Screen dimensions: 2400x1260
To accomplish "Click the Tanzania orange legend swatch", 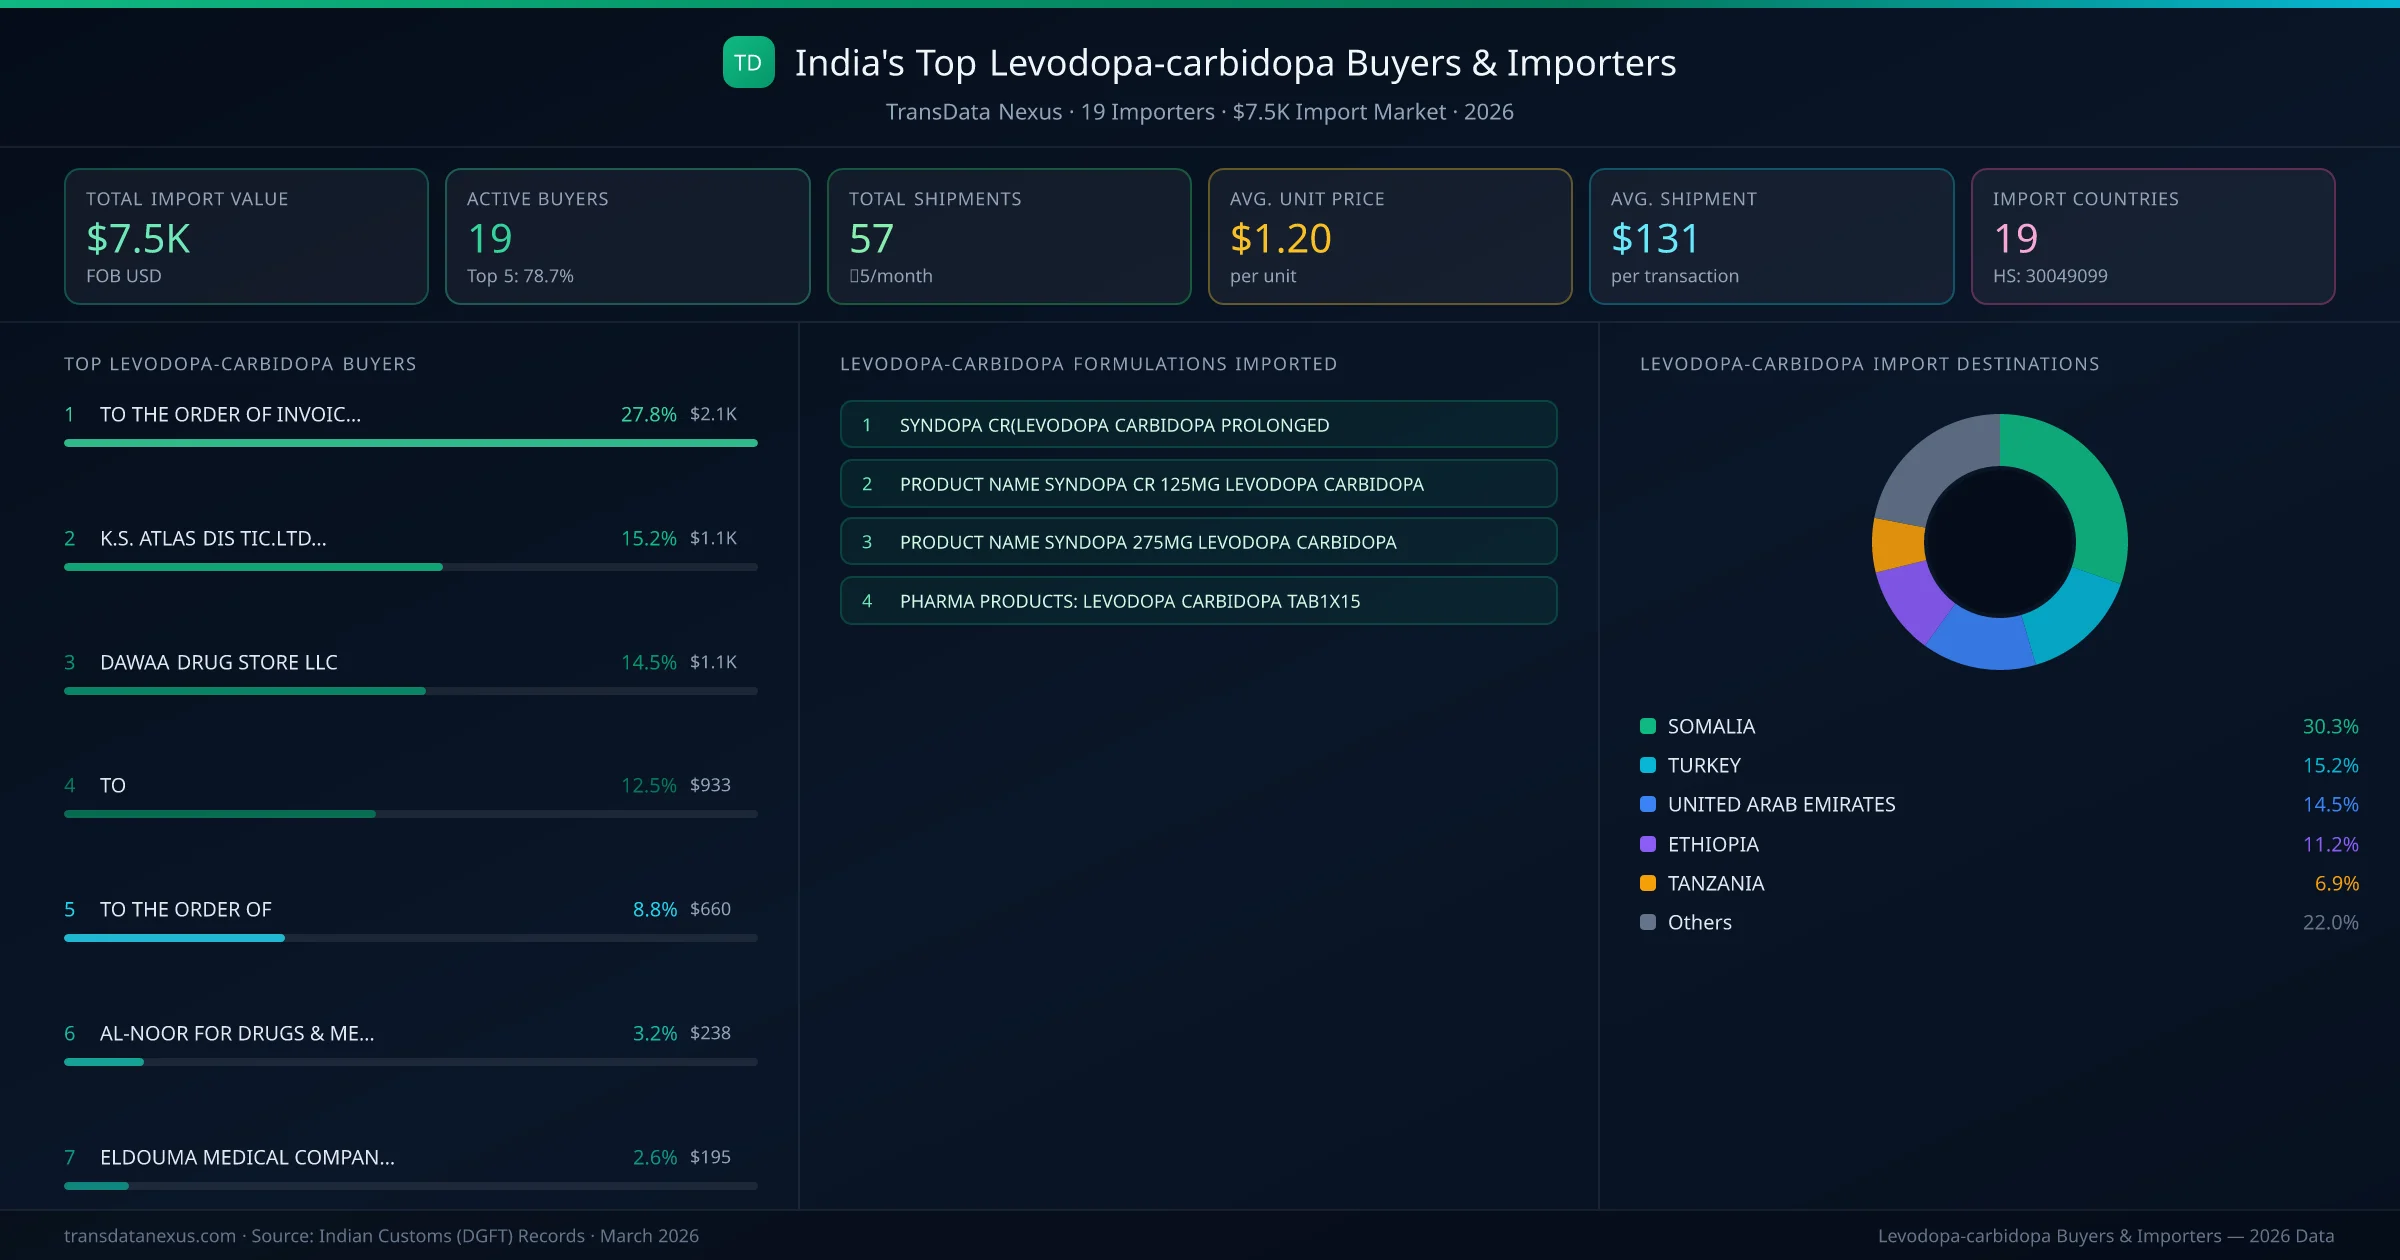I will click(x=1648, y=883).
